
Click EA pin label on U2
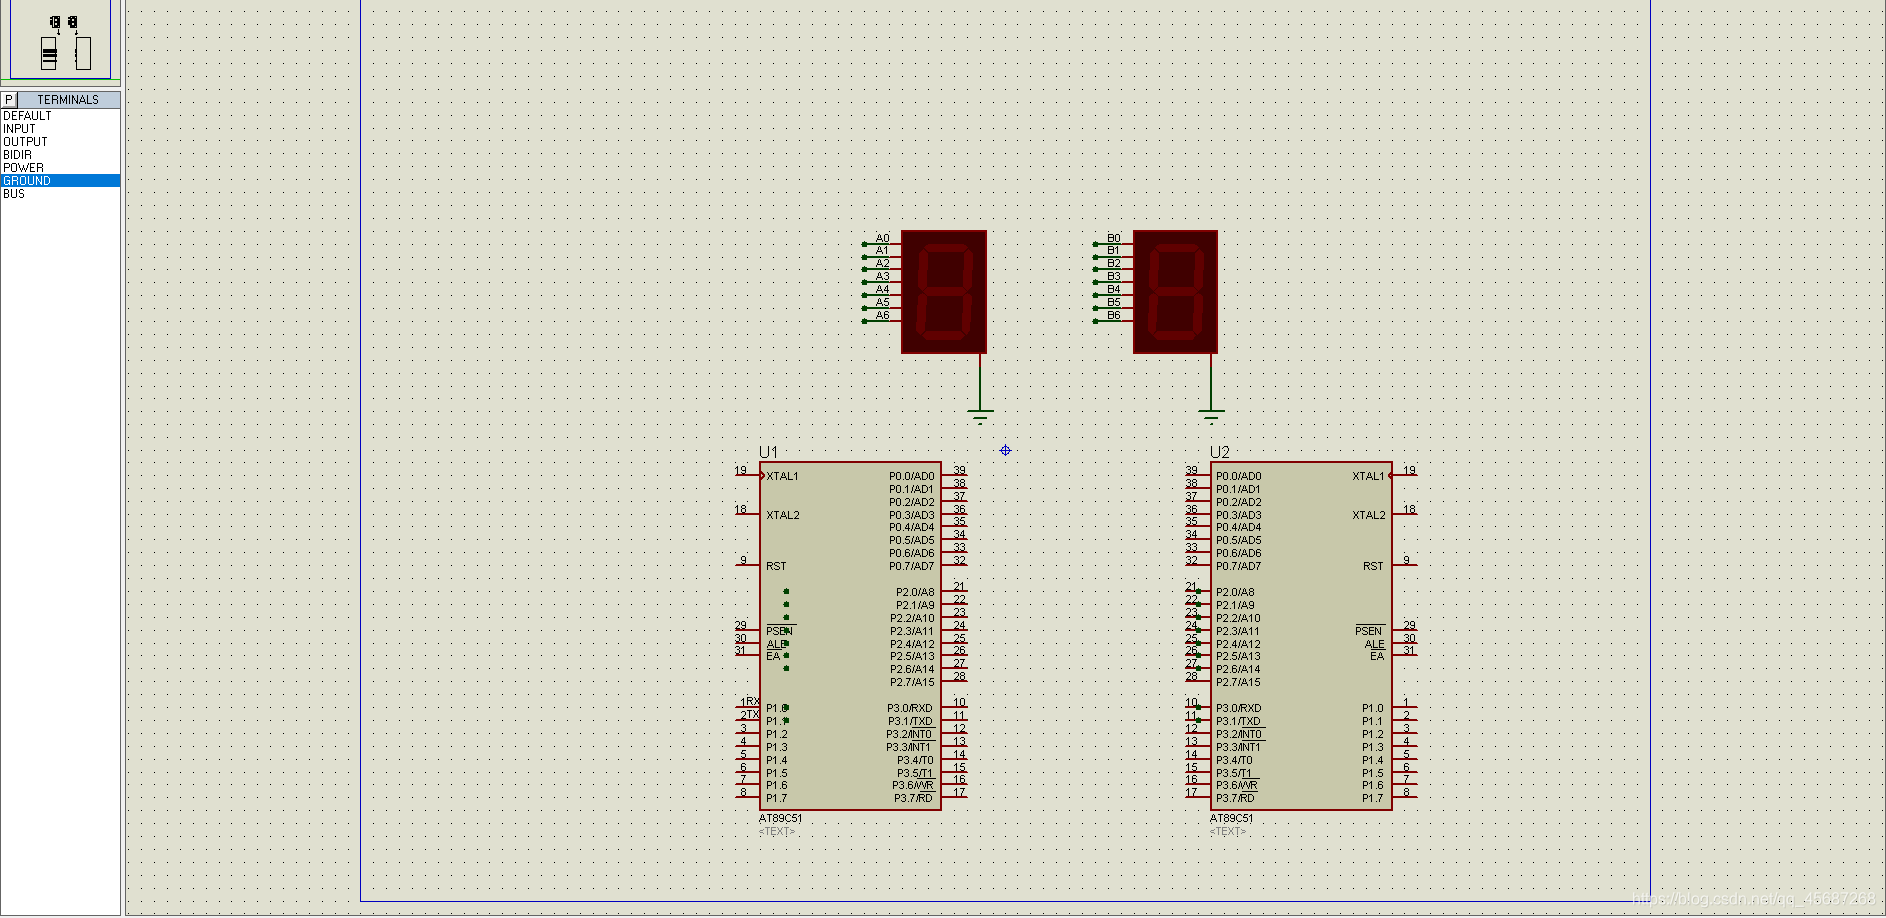[x=1377, y=656]
